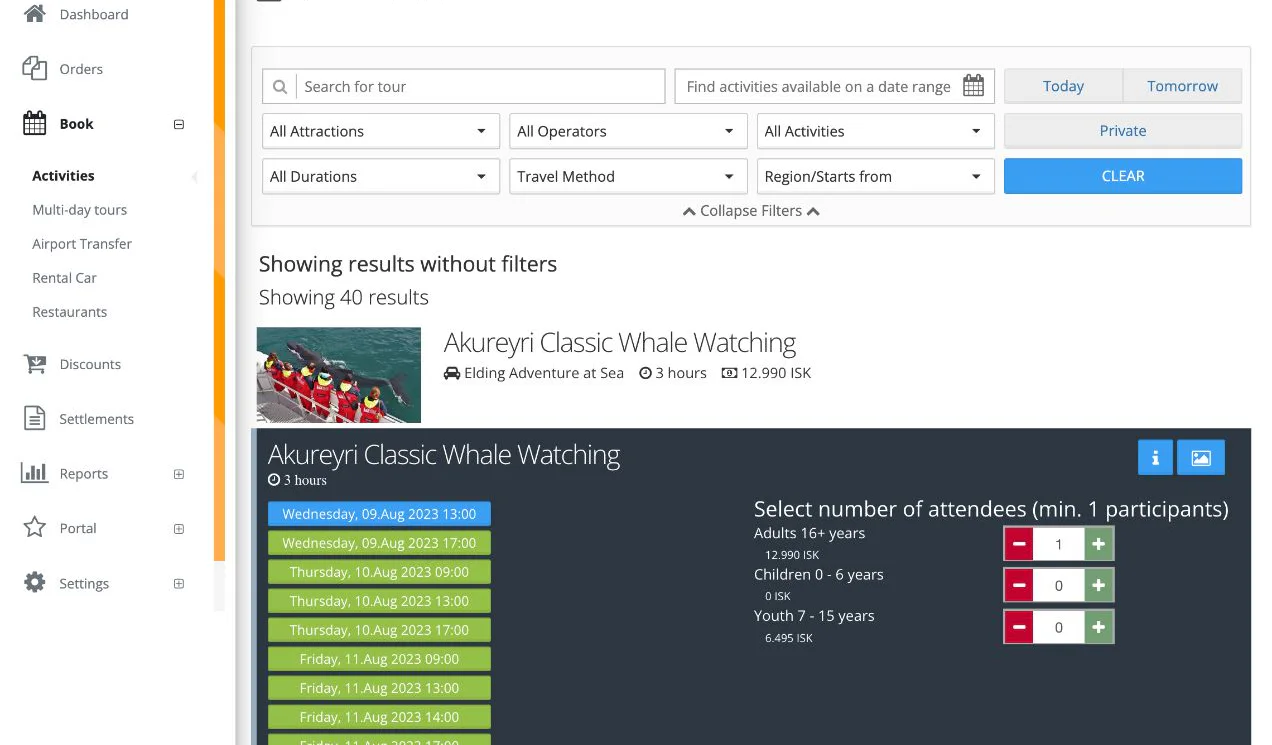Select Rental Car submenu item
This screenshot has height=745, width=1272.
64,278
